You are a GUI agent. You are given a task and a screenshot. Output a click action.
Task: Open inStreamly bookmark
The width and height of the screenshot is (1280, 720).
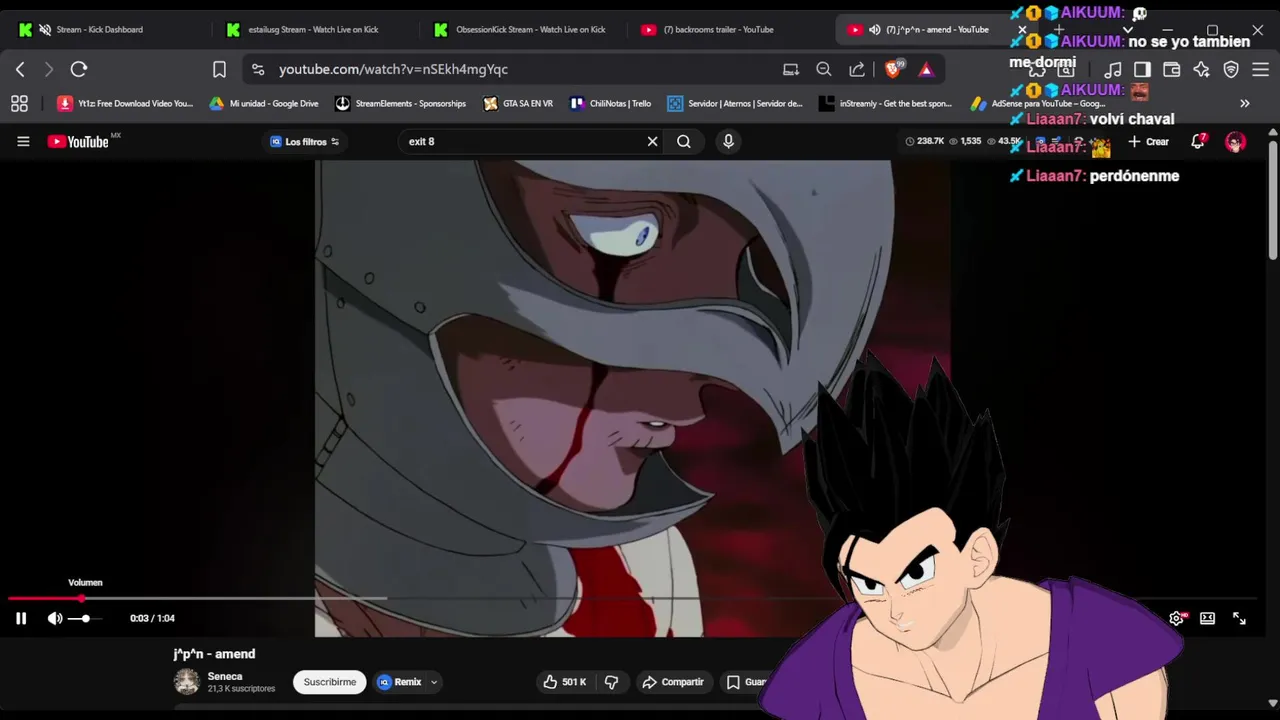click(886, 103)
